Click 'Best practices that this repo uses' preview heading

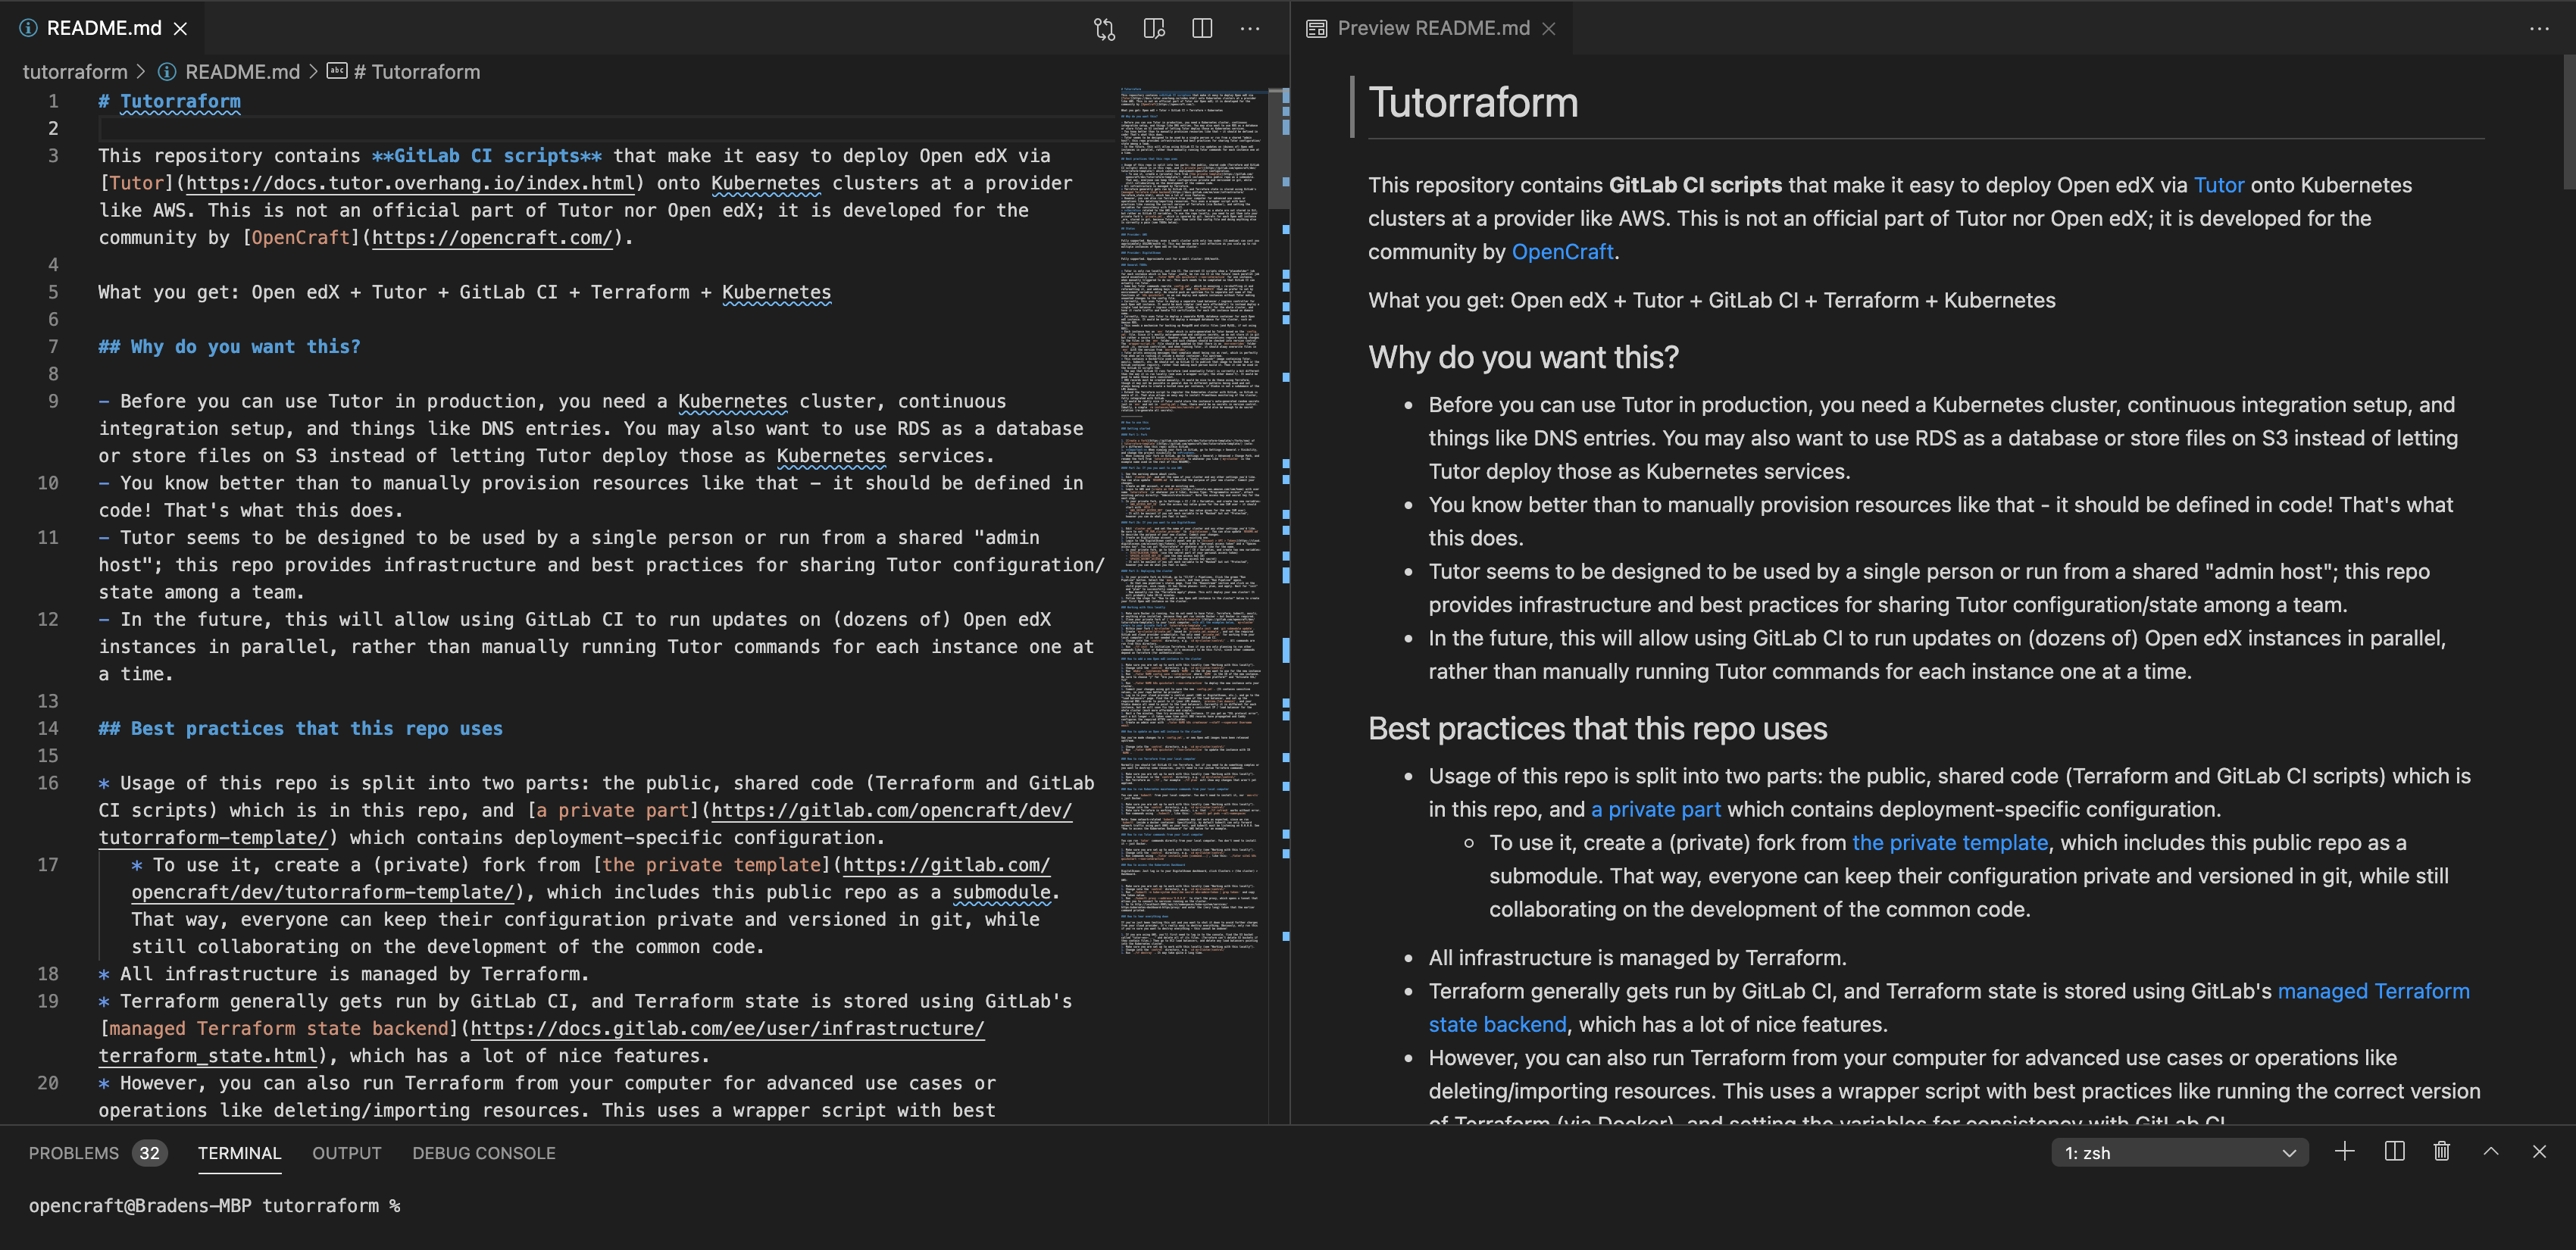(x=1597, y=728)
